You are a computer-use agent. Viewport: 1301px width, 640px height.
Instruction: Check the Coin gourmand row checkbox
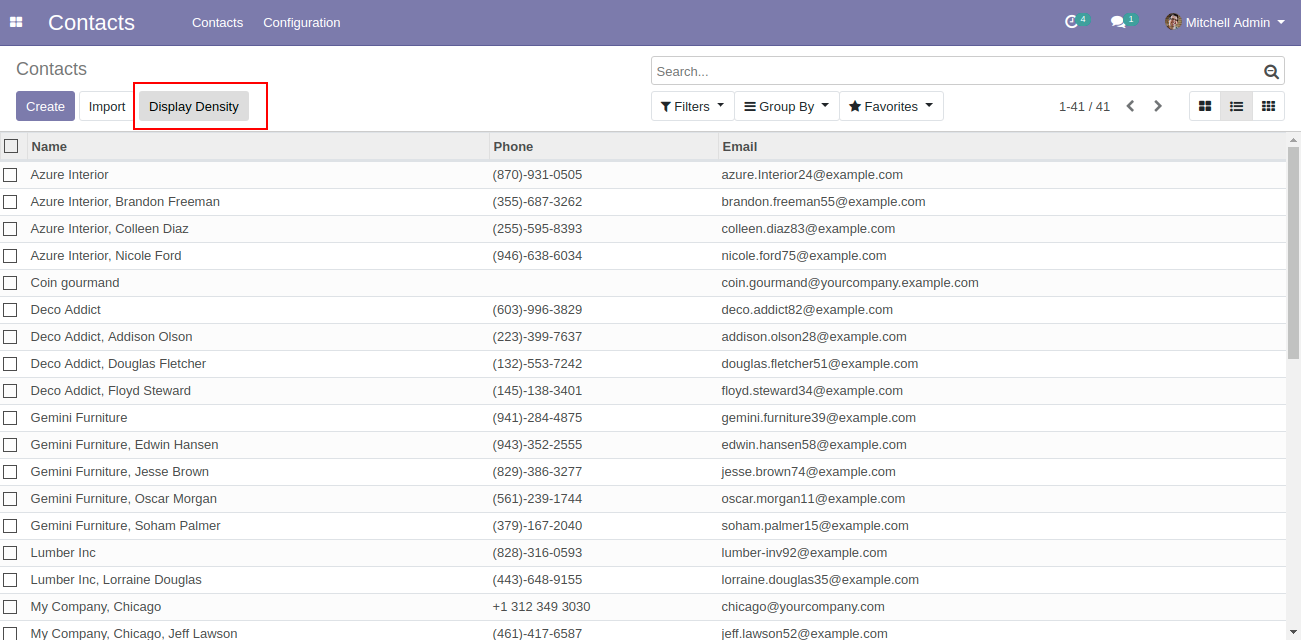coord(10,283)
